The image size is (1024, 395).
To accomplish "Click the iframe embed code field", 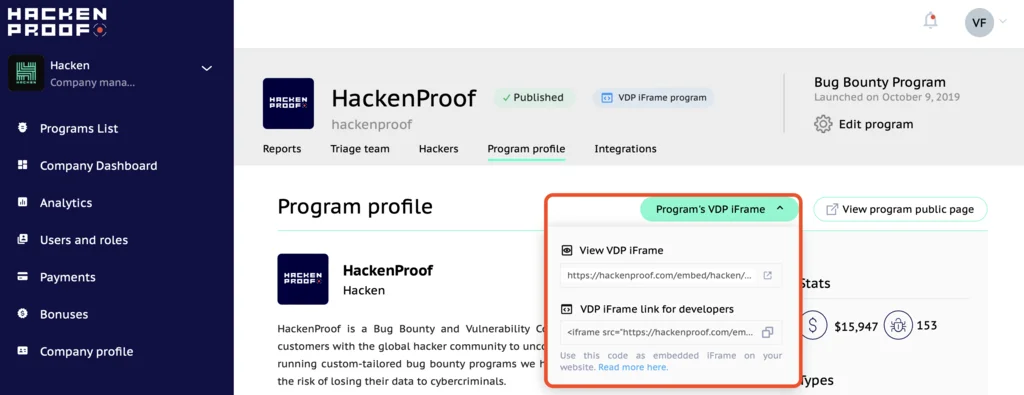I will (671, 332).
